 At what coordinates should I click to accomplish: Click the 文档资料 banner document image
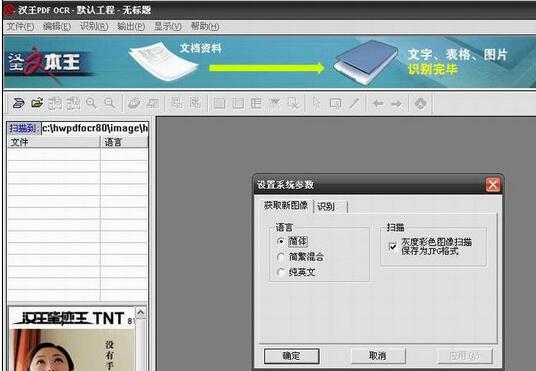pyautogui.click(x=163, y=62)
